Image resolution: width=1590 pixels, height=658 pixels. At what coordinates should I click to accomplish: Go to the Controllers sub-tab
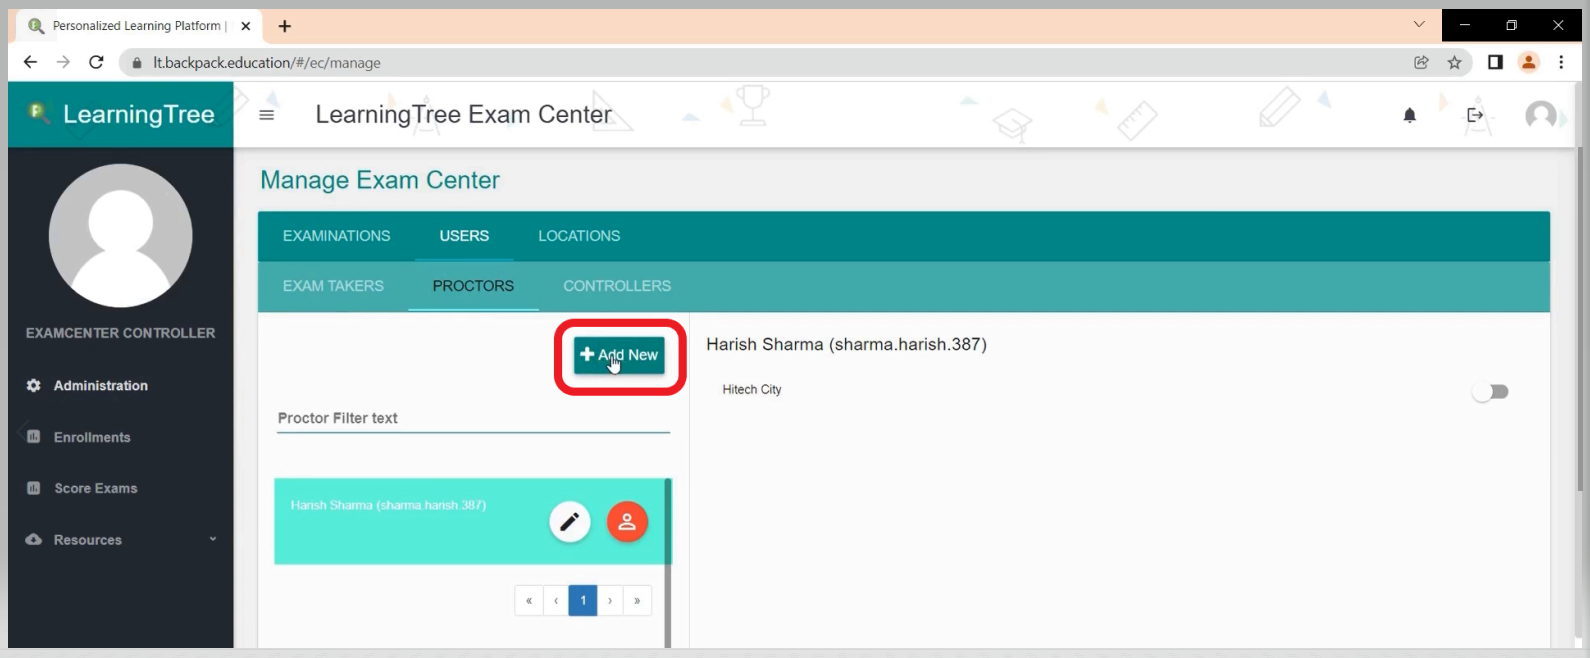(x=616, y=286)
